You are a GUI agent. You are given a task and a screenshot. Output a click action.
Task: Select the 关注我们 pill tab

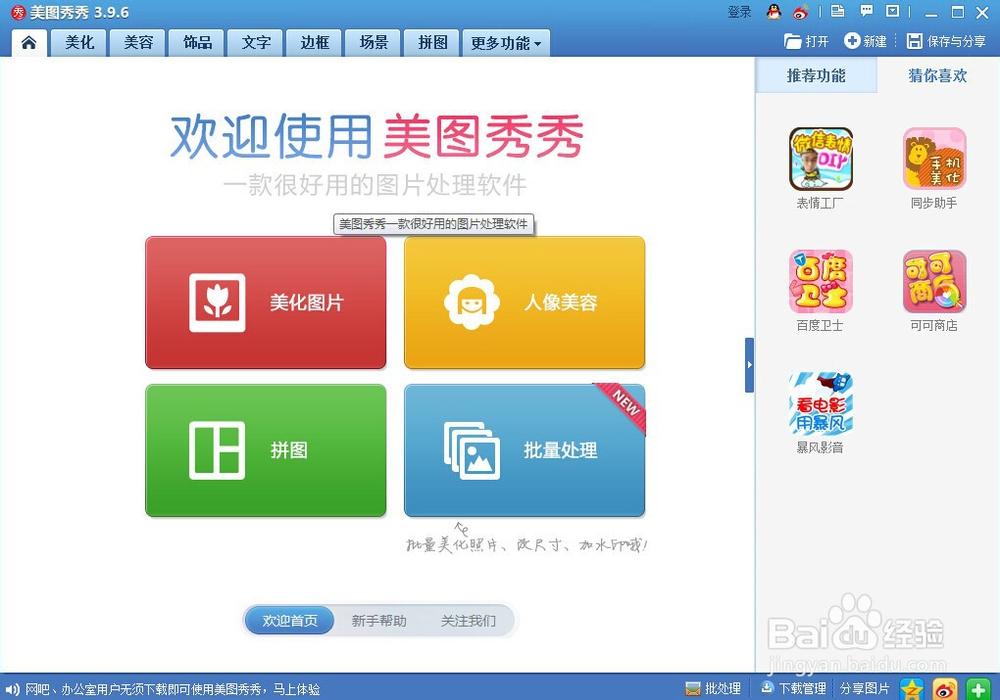click(468, 620)
